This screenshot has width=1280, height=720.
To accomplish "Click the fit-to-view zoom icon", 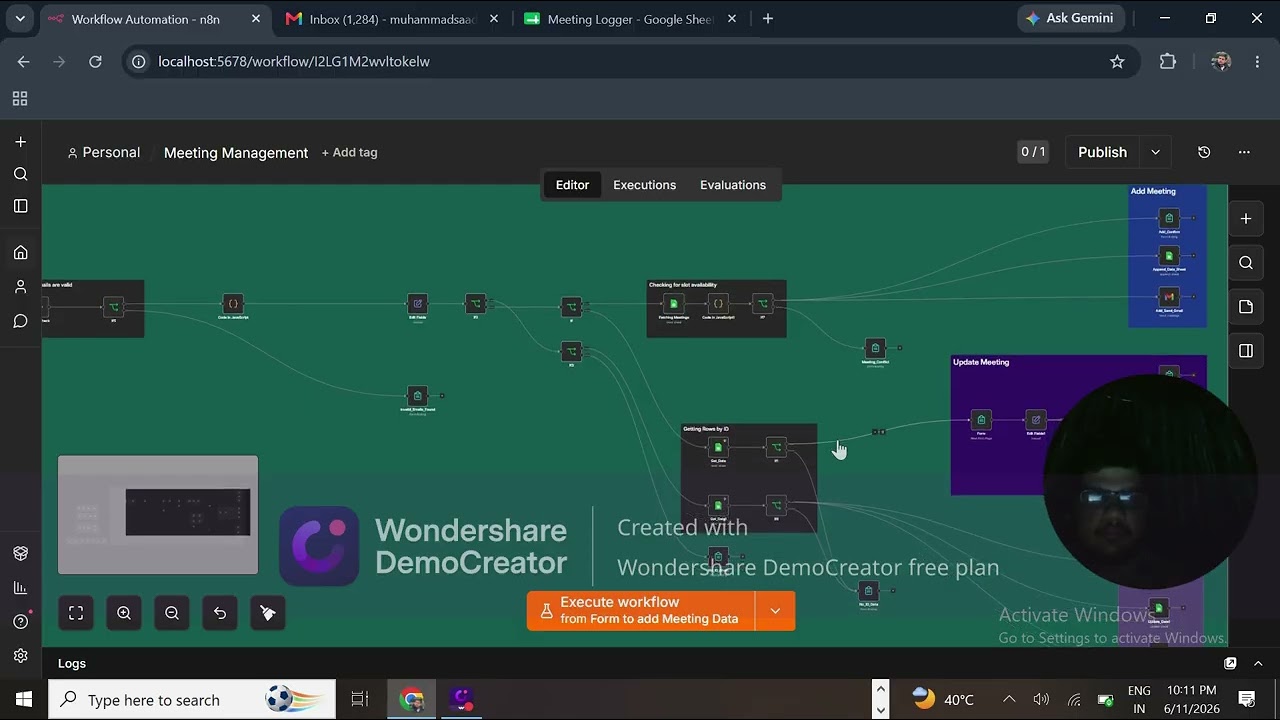I will click(x=76, y=613).
